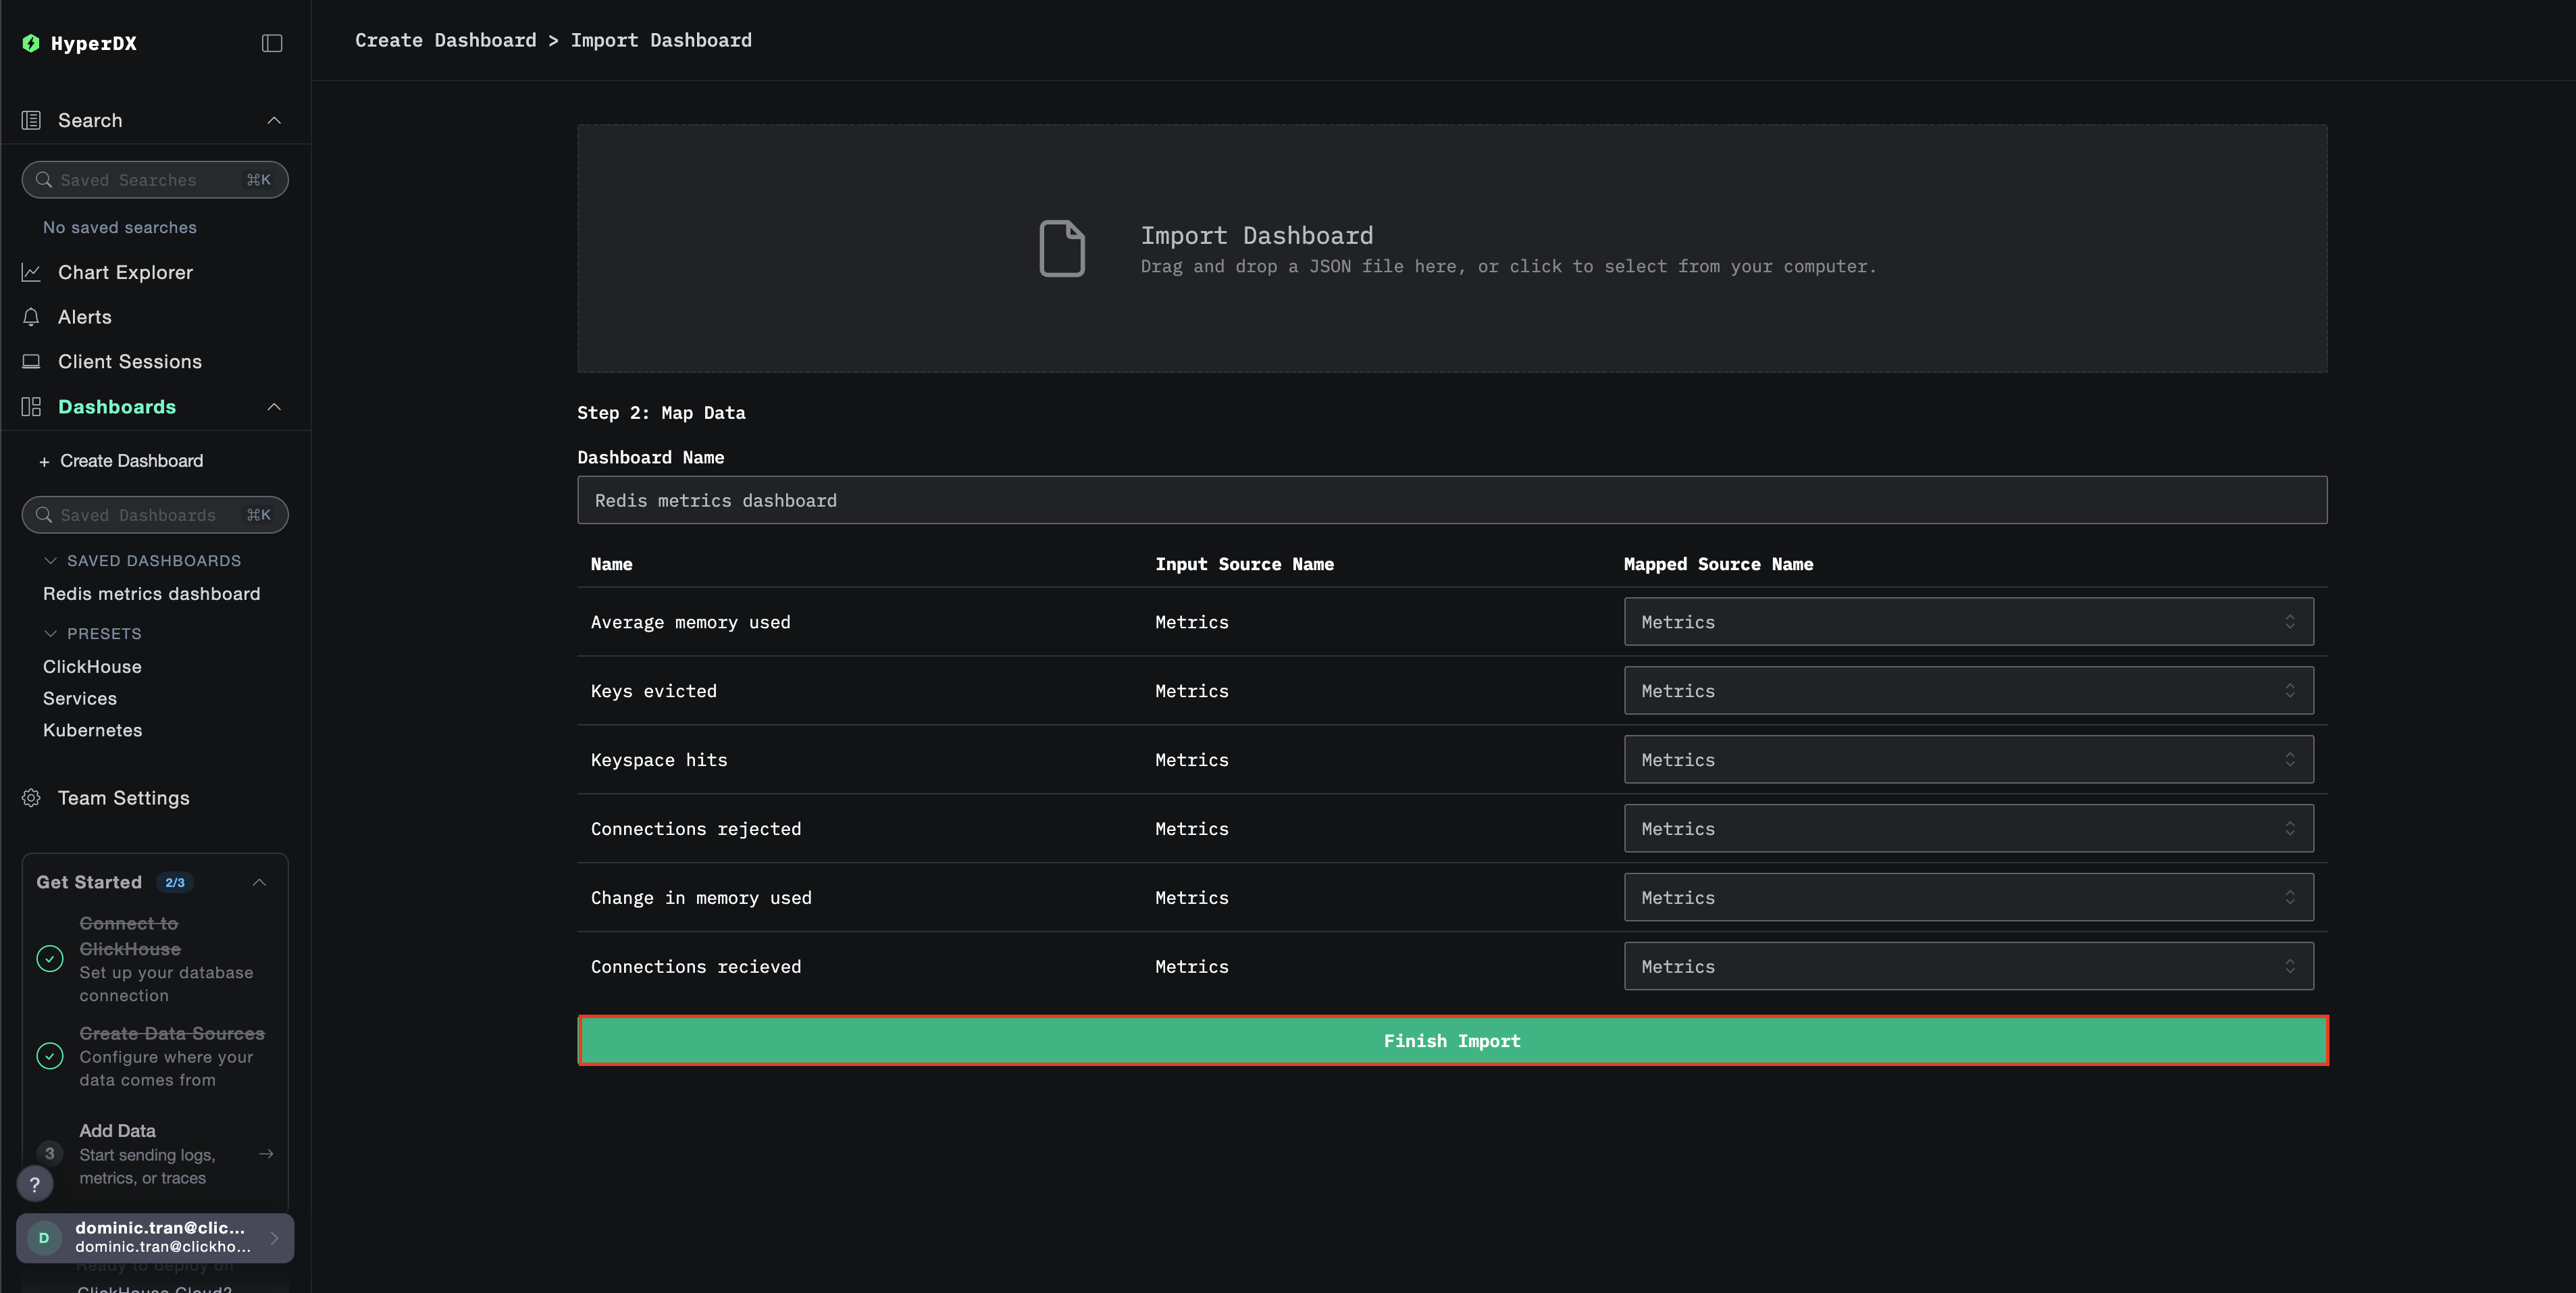Click the Alerts bell icon
Viewport: 2576px width, 1293px height.
(x=31, y=316)
